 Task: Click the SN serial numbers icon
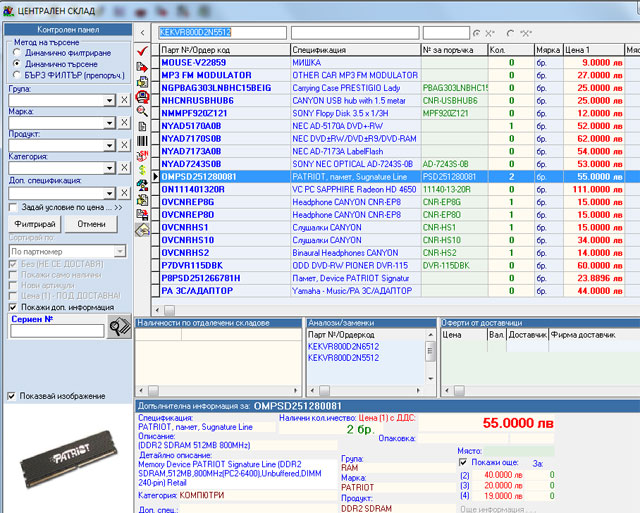(142, 155)
